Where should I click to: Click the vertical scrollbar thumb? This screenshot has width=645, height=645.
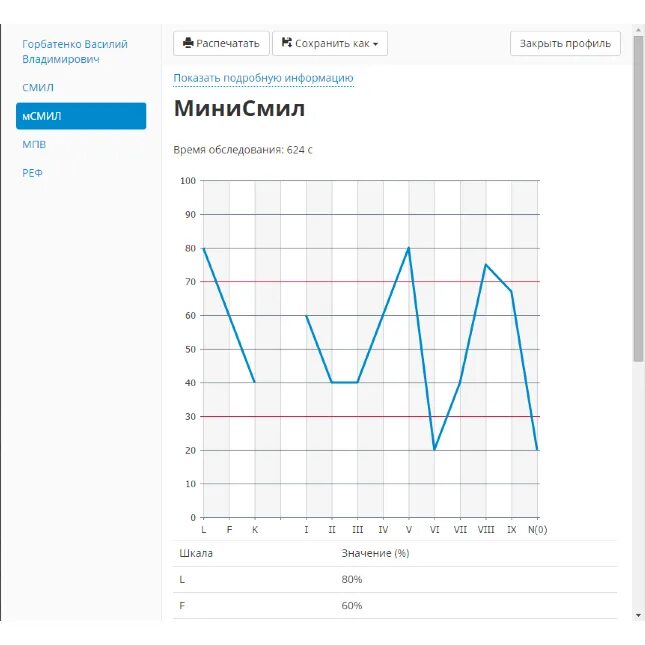tap(638, 199)
